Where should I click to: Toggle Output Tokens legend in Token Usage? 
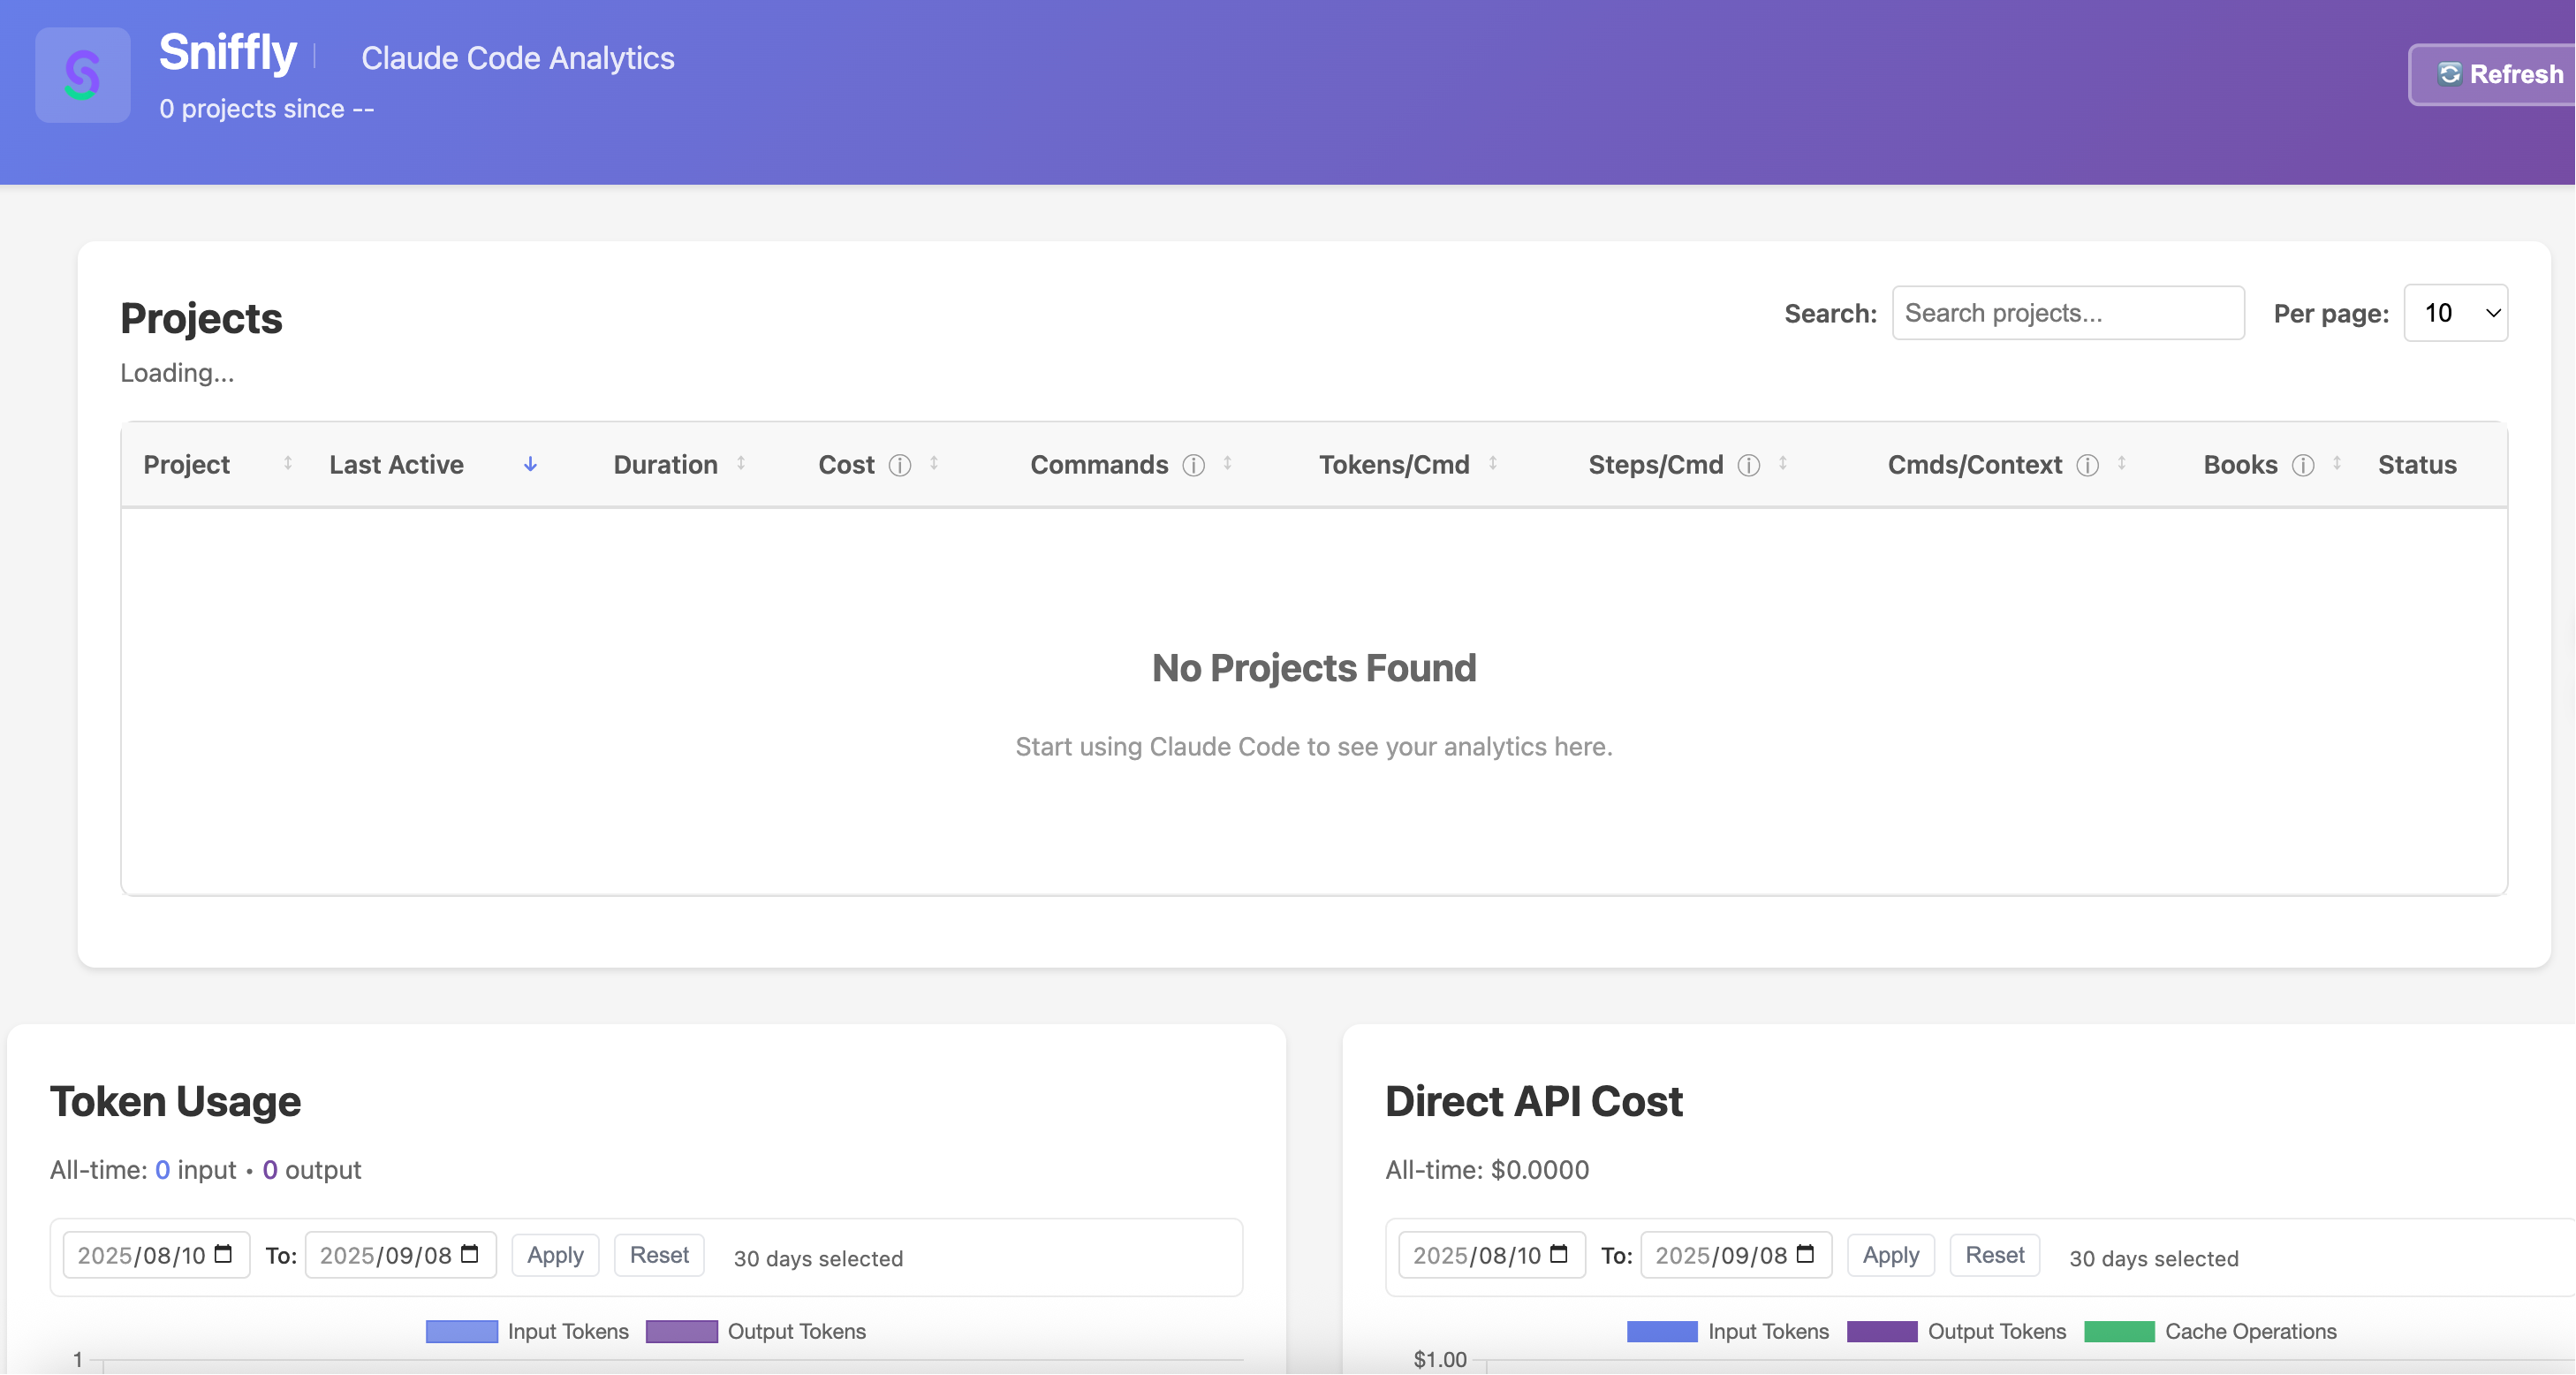click(x=756, y=1332)
